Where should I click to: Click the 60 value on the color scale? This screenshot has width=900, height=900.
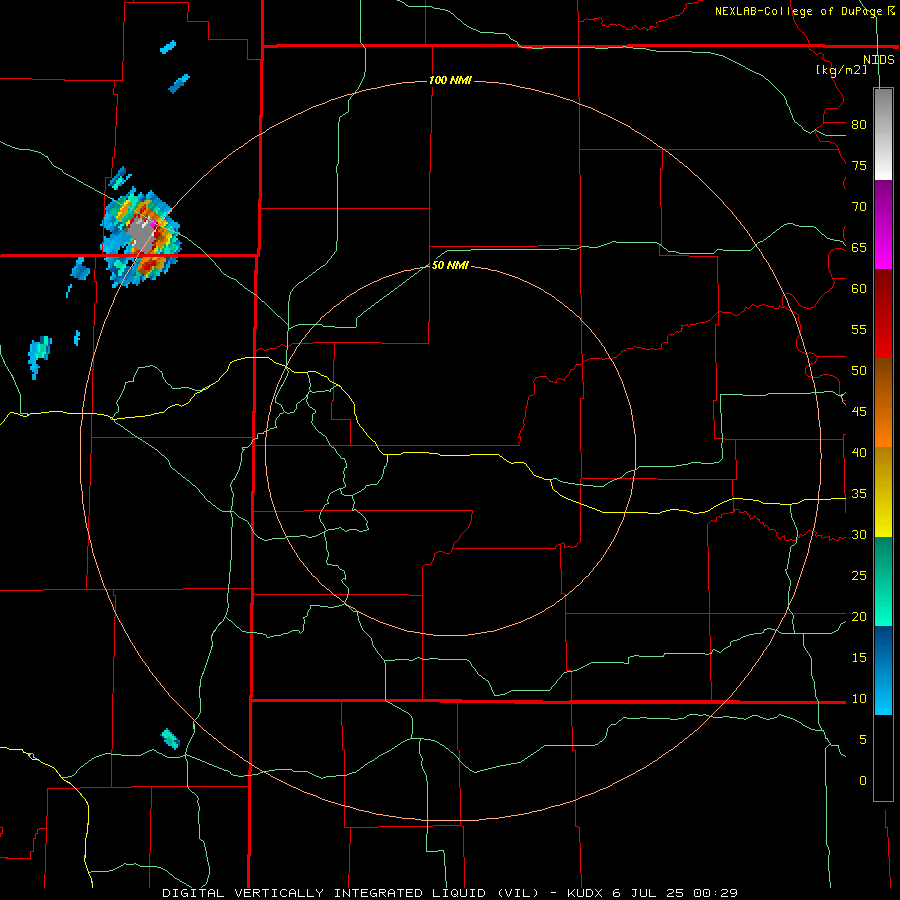click(x=859, y=289)
